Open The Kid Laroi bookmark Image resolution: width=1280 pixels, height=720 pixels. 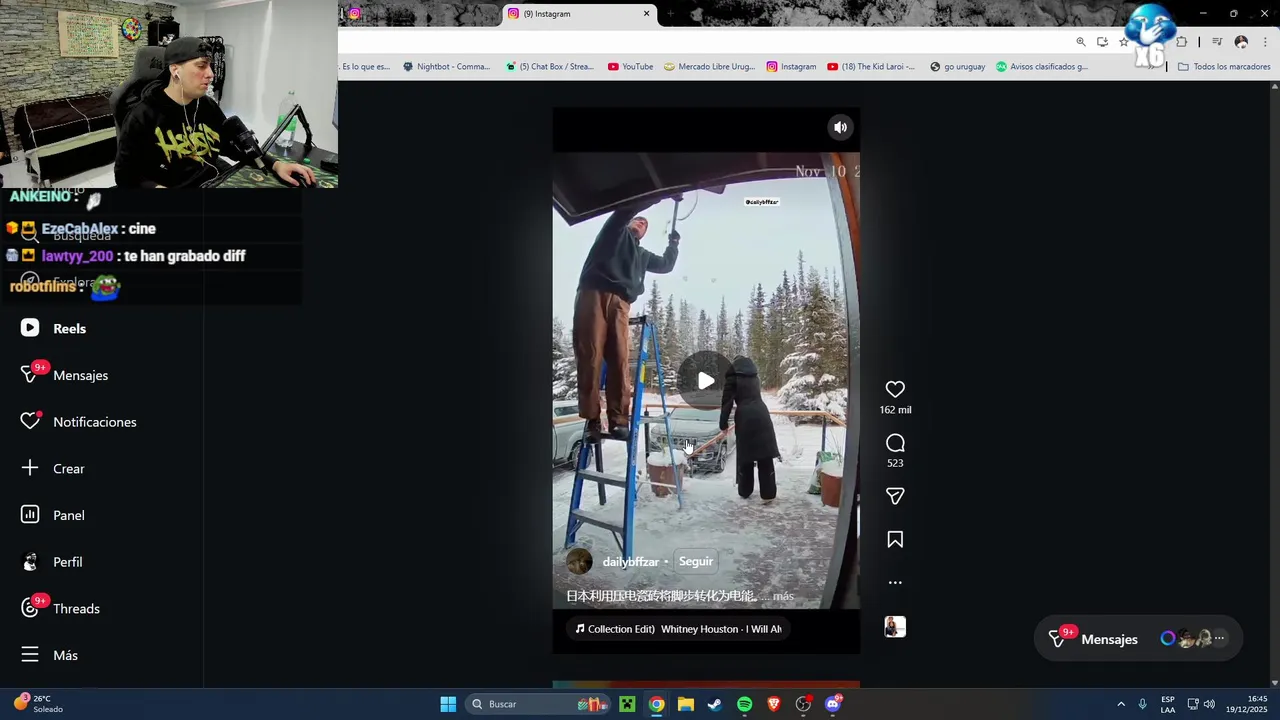tap(870, 67)
